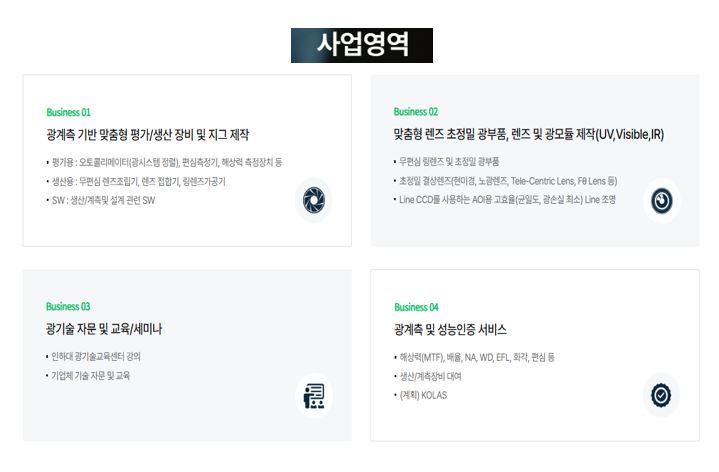Open the Business 02 label
The height and width of the screenshot is (472, 719).
[x=416, y=112]
